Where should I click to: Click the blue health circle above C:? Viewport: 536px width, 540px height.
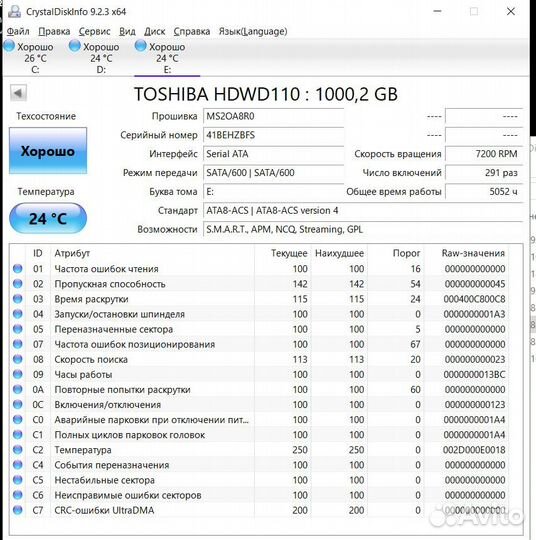click(9, 46)
